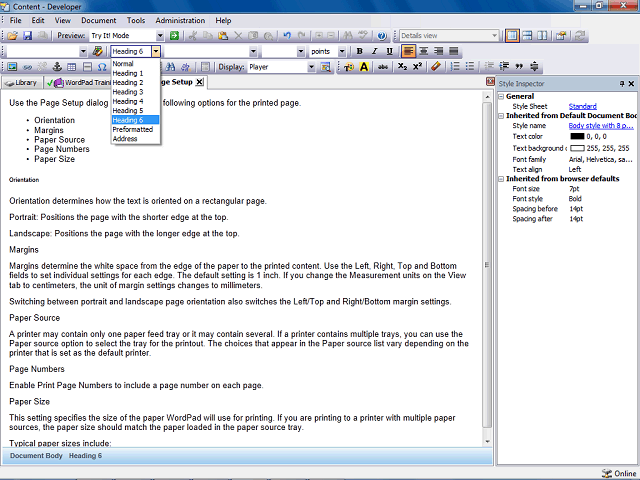Insert a hyperlink with the chain icon
640x480 pixels.
click(27, 67)
